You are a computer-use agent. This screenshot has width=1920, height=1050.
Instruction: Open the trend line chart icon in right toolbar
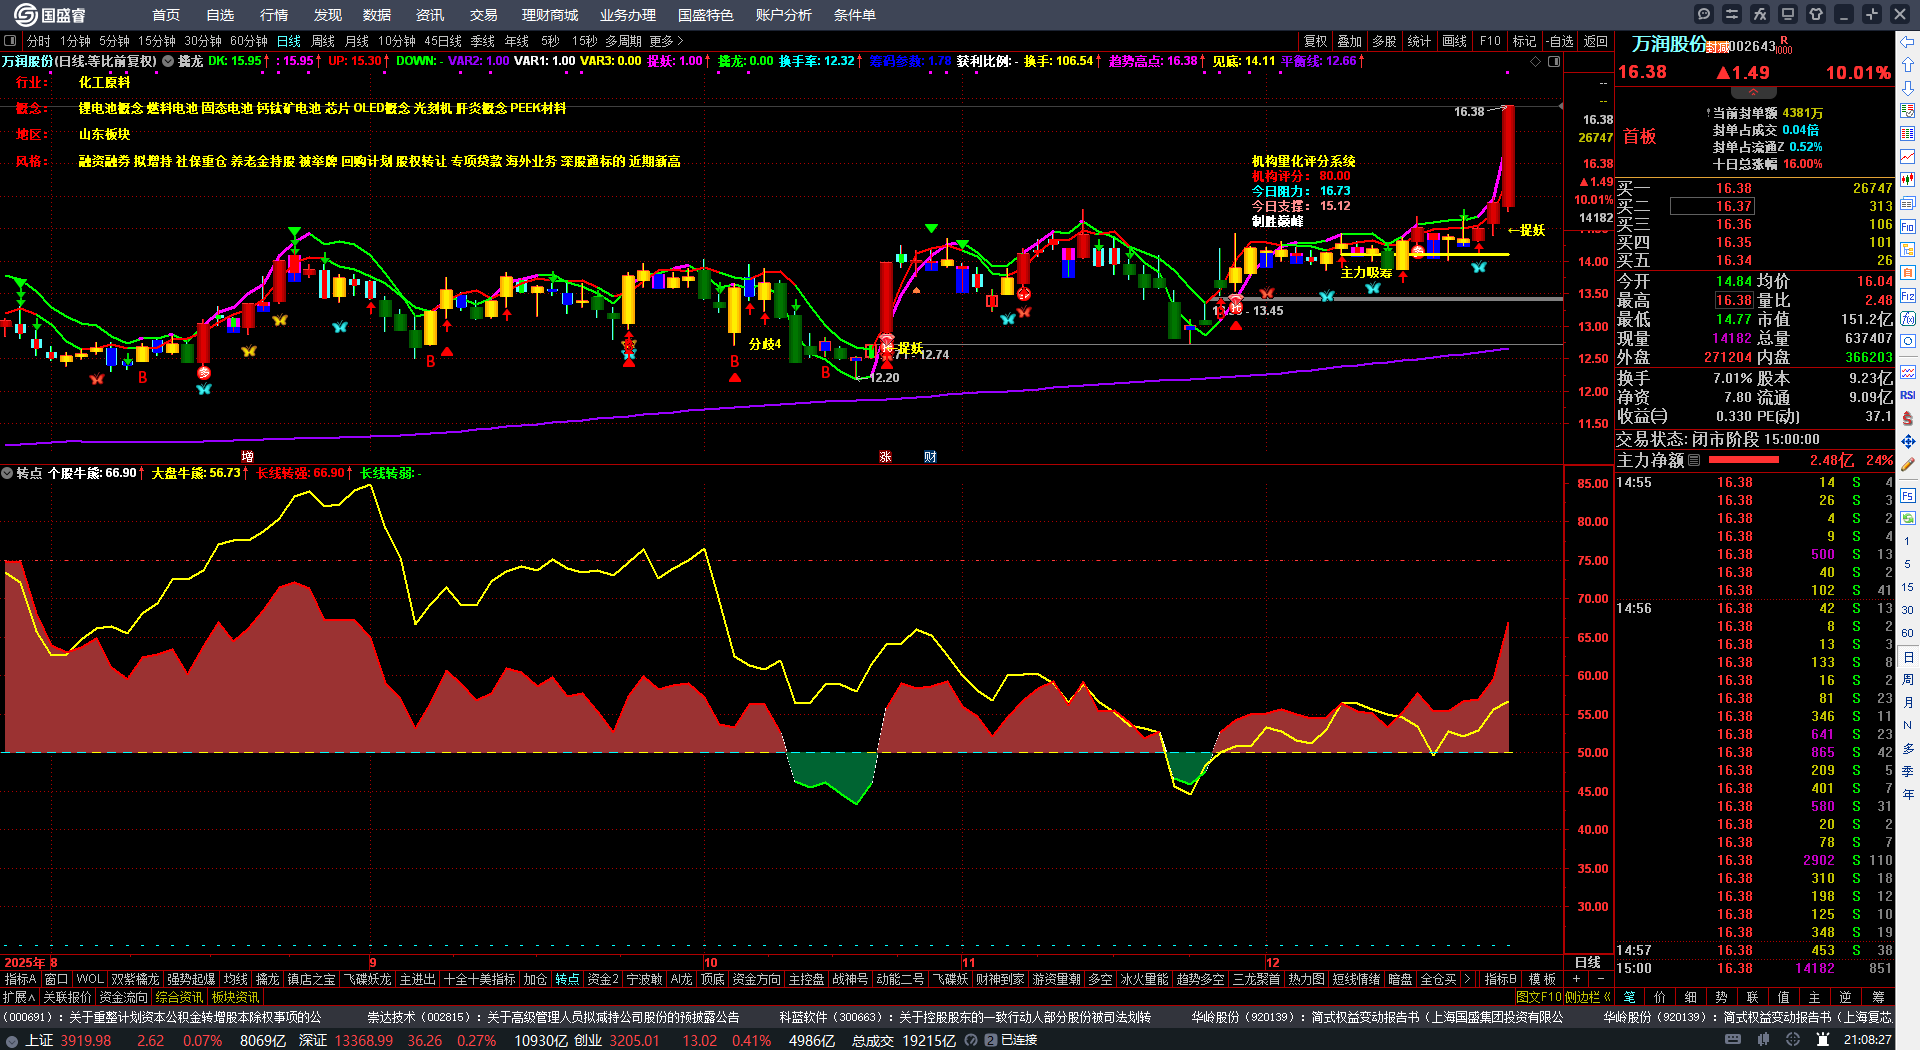(1908, 157)
